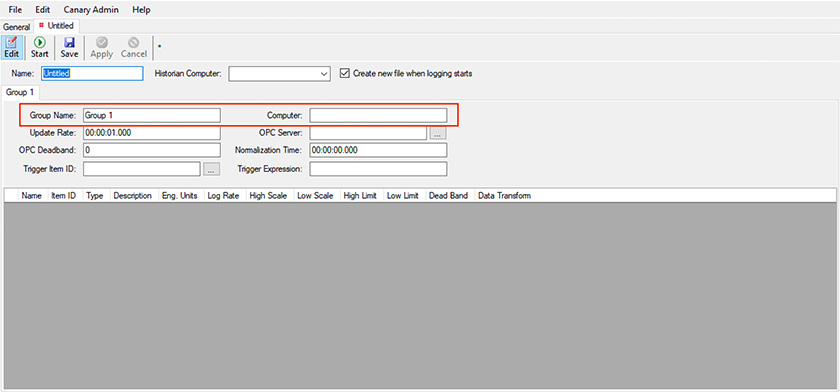Switch to the General tab

[x=17, y=26]
